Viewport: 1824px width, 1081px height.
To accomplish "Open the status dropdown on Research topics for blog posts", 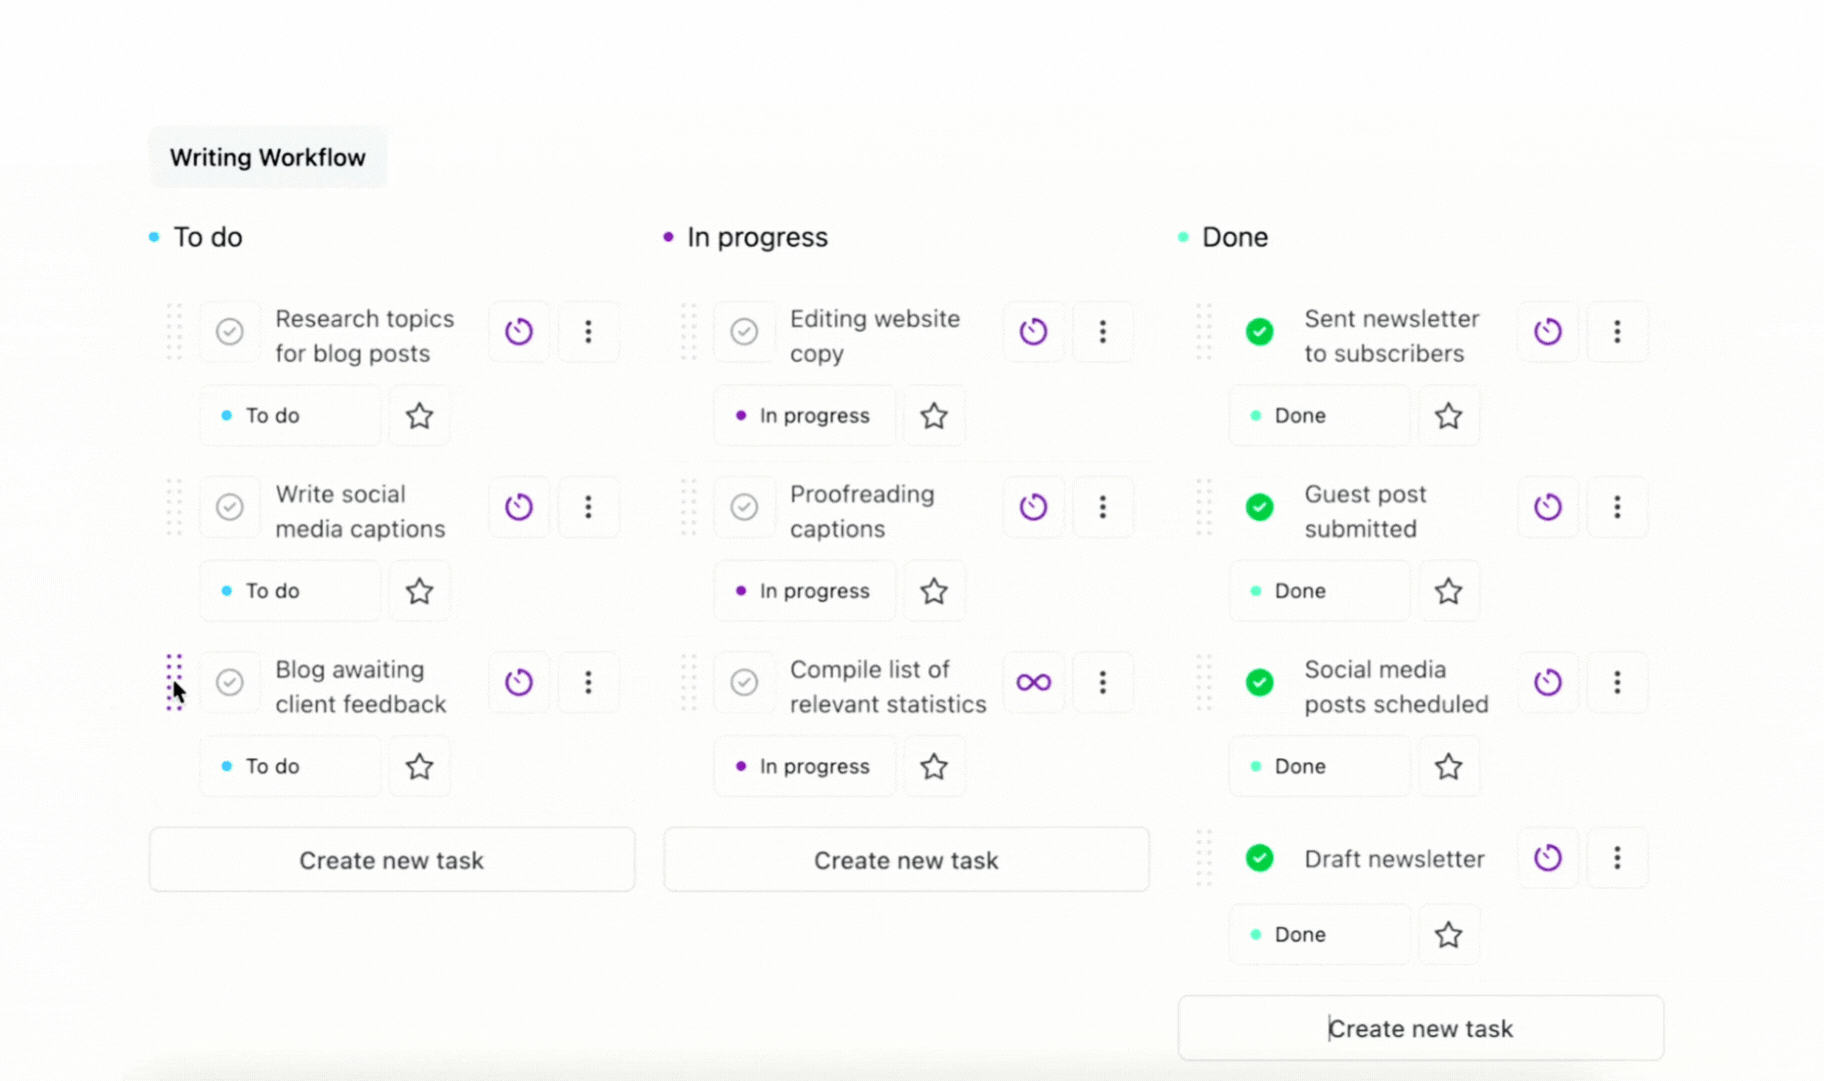I will coord(289,415).
